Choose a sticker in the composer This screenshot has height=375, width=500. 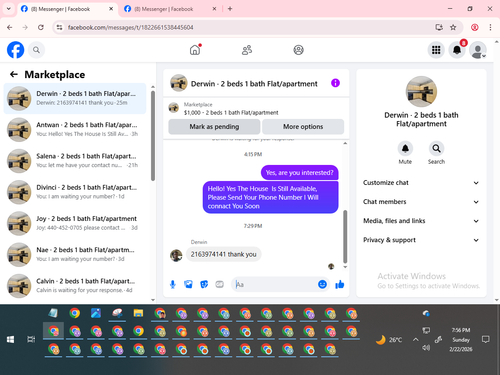pyautogui.click(x=204, y=284)
